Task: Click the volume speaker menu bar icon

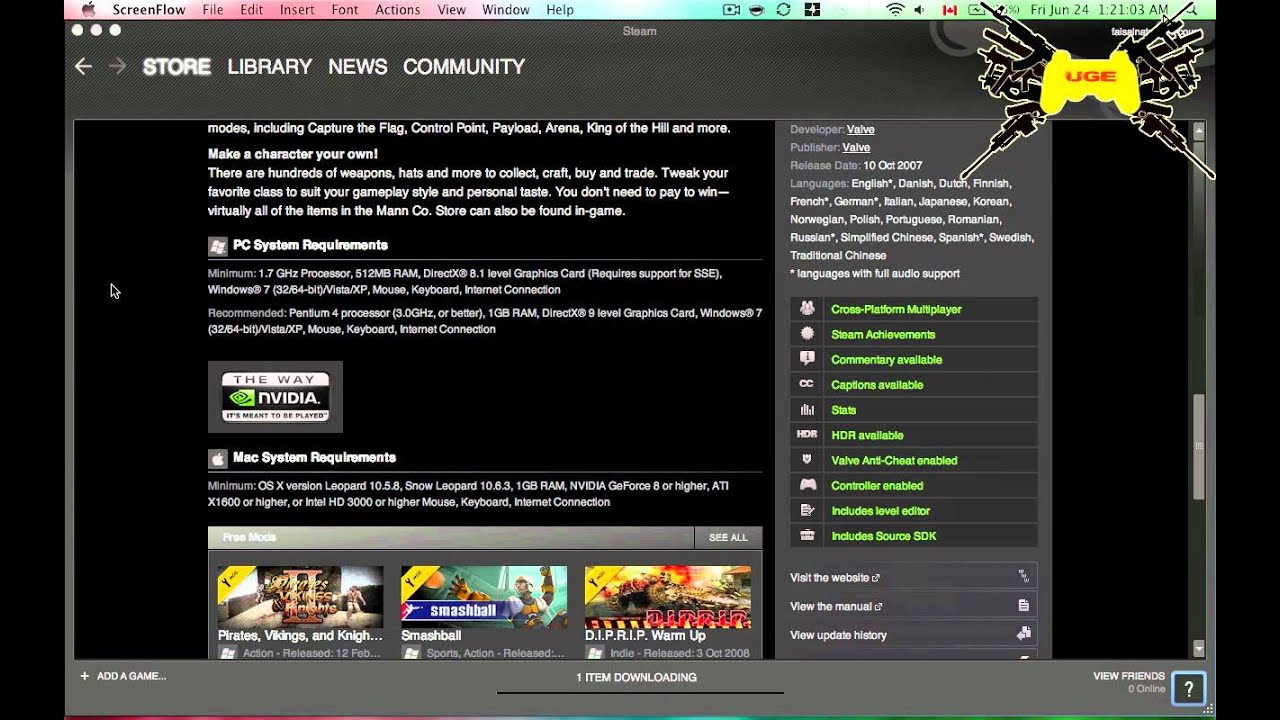Action: [921, 10]
